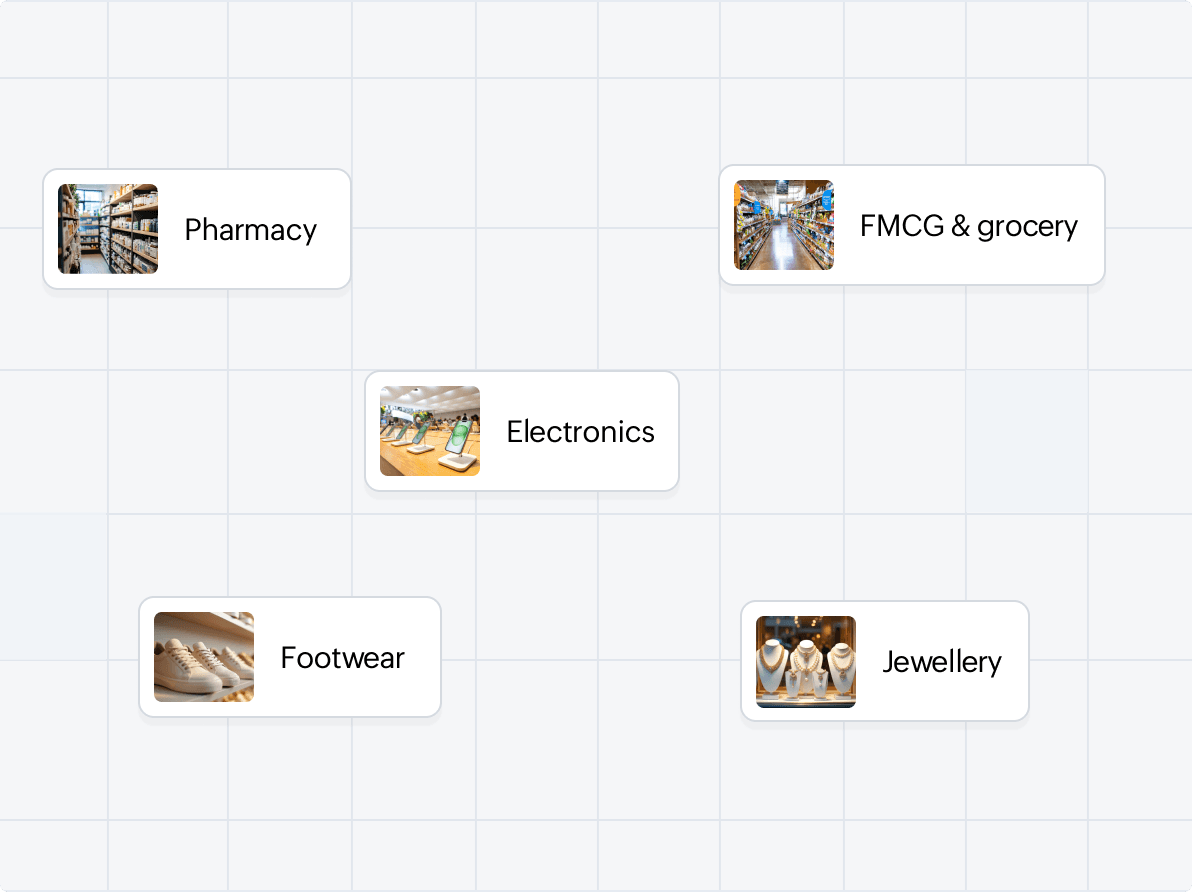
Task: Select the Electronics store thumbnail image
Action: coord(430,431)
